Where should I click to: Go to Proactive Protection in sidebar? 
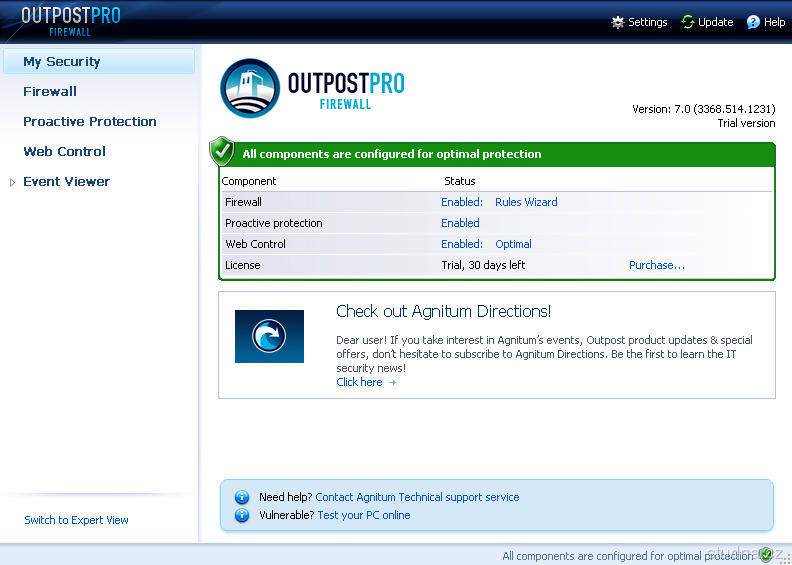pyautogui.click(x=90, y=121)
